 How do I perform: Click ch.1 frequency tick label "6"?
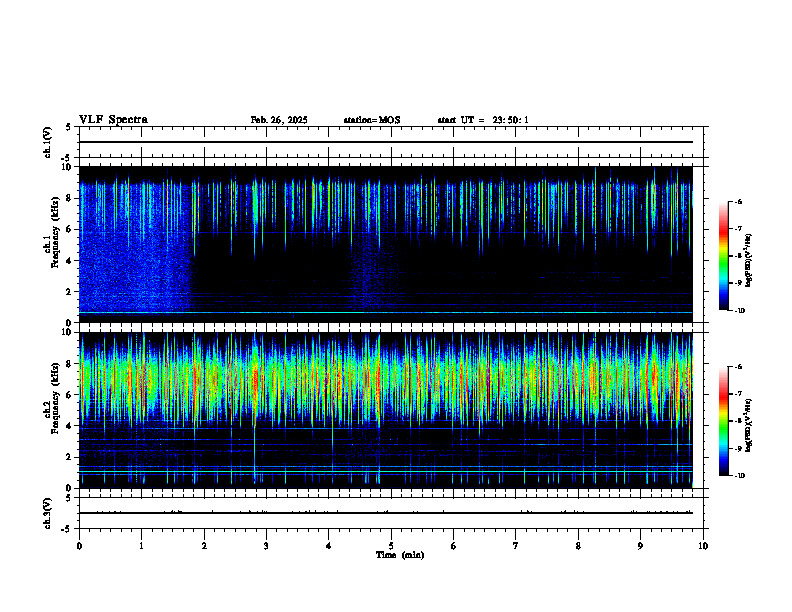tap(70, 229)
